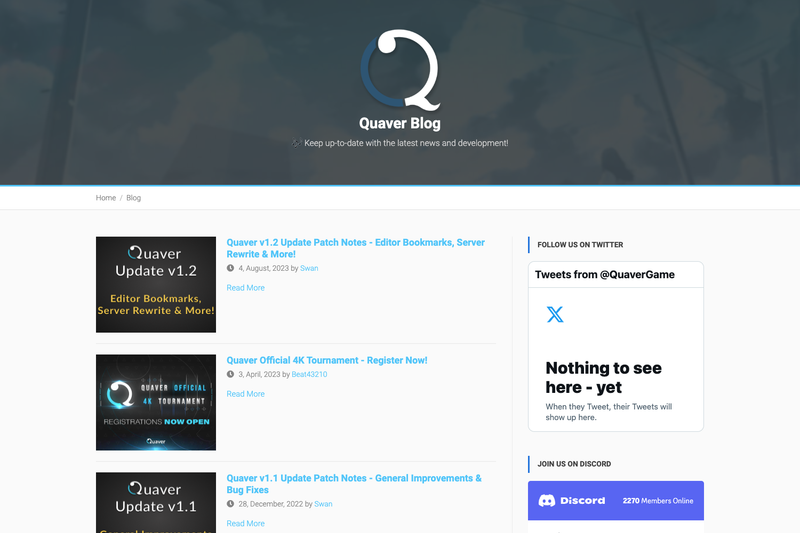Image resolution: width=800 pixels, height=533 pixels.
Task: Click the Quaver Blog title
Action: point(400,123)
